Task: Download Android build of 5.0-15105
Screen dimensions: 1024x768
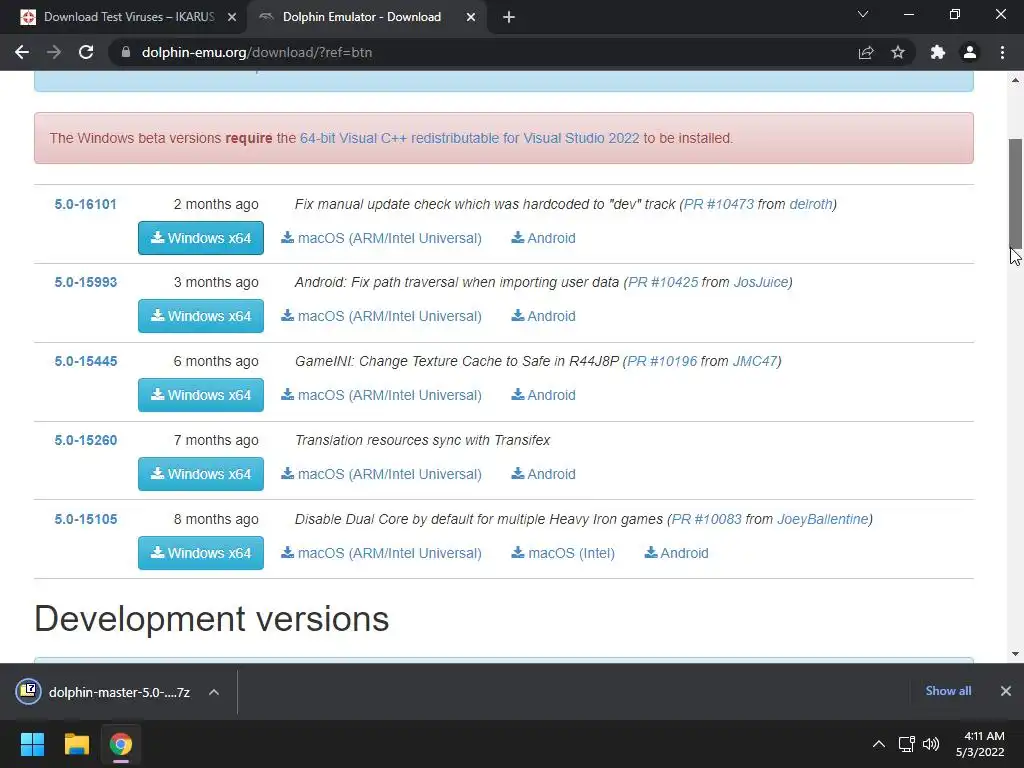Action: (676, 553)
